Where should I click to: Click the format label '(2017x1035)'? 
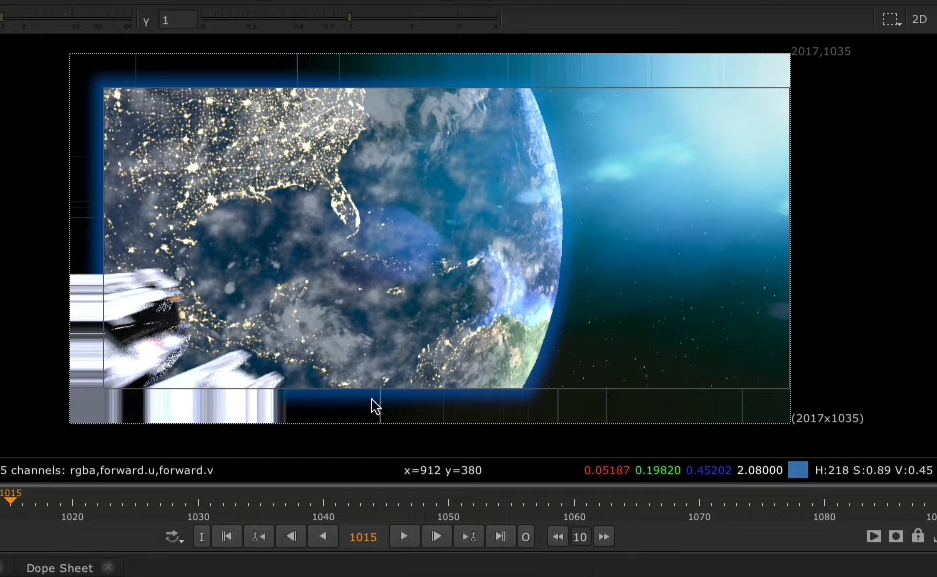point(828,418)
